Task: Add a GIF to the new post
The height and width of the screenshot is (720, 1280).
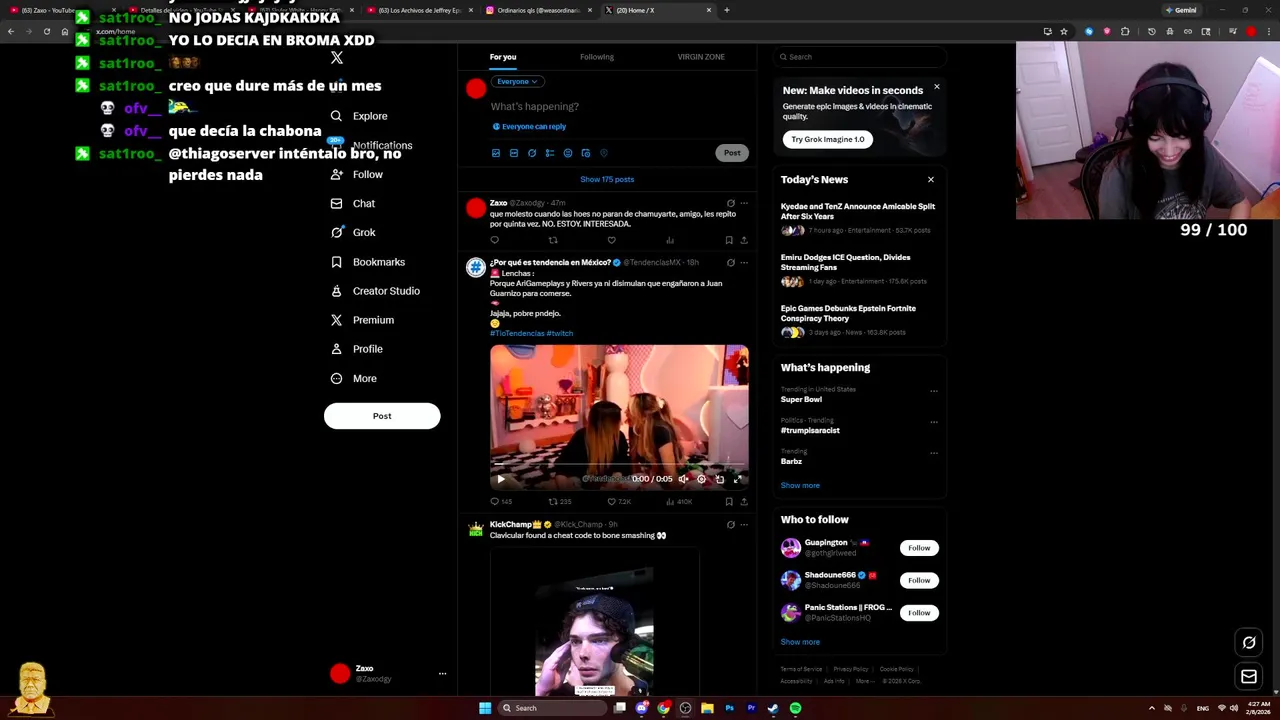Action: tap(514, 153)
